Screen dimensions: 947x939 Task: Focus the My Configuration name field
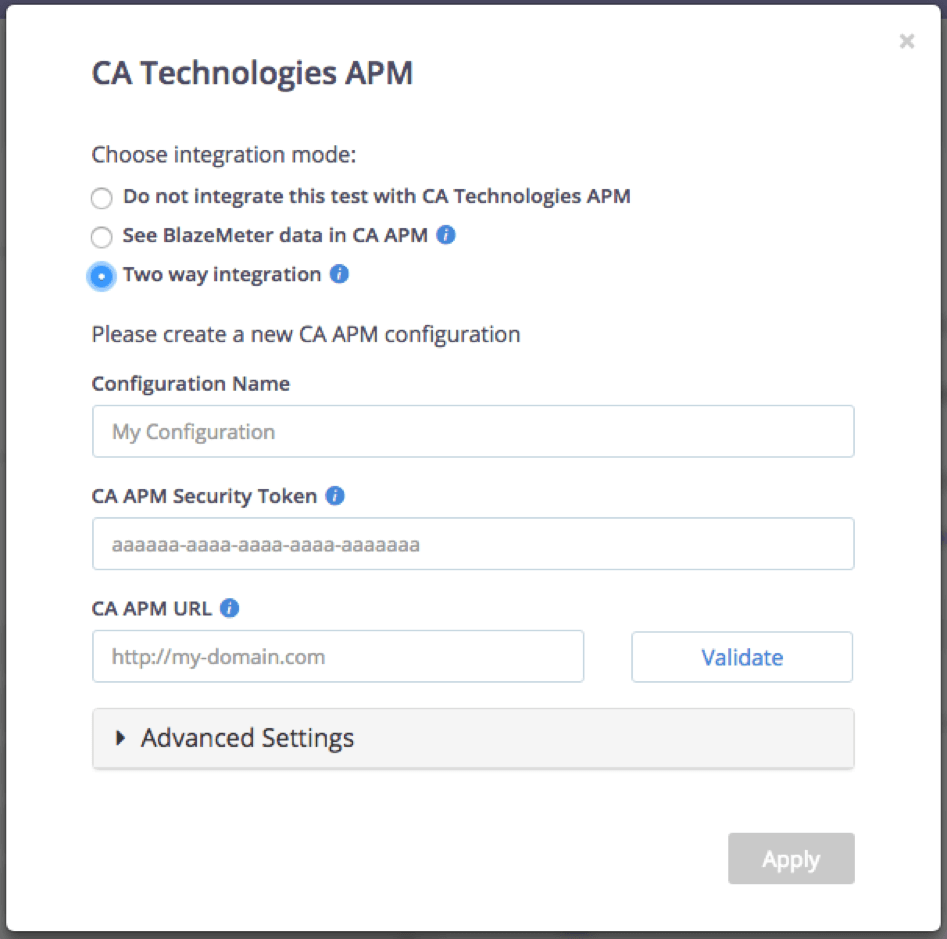coord(472,432)
